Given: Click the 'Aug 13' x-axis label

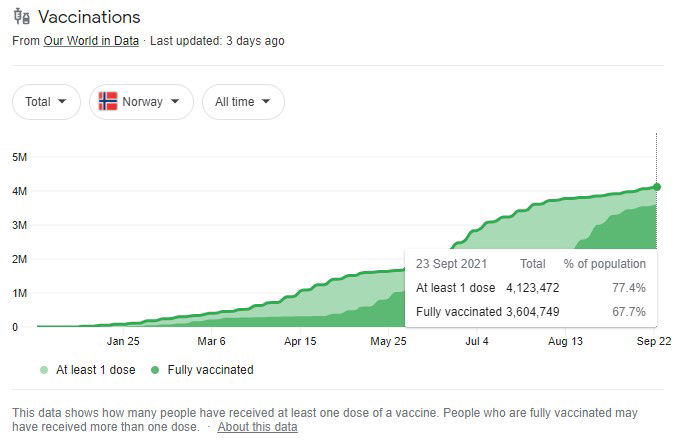Looking at the screenshot, I should click(566, 341).
